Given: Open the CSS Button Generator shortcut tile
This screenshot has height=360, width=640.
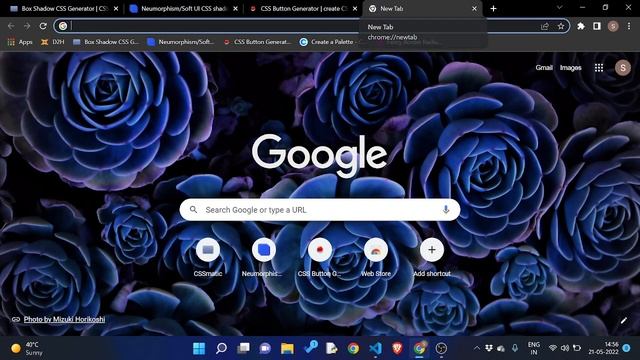Looking at the screenshot, I should tap(320, 257).
